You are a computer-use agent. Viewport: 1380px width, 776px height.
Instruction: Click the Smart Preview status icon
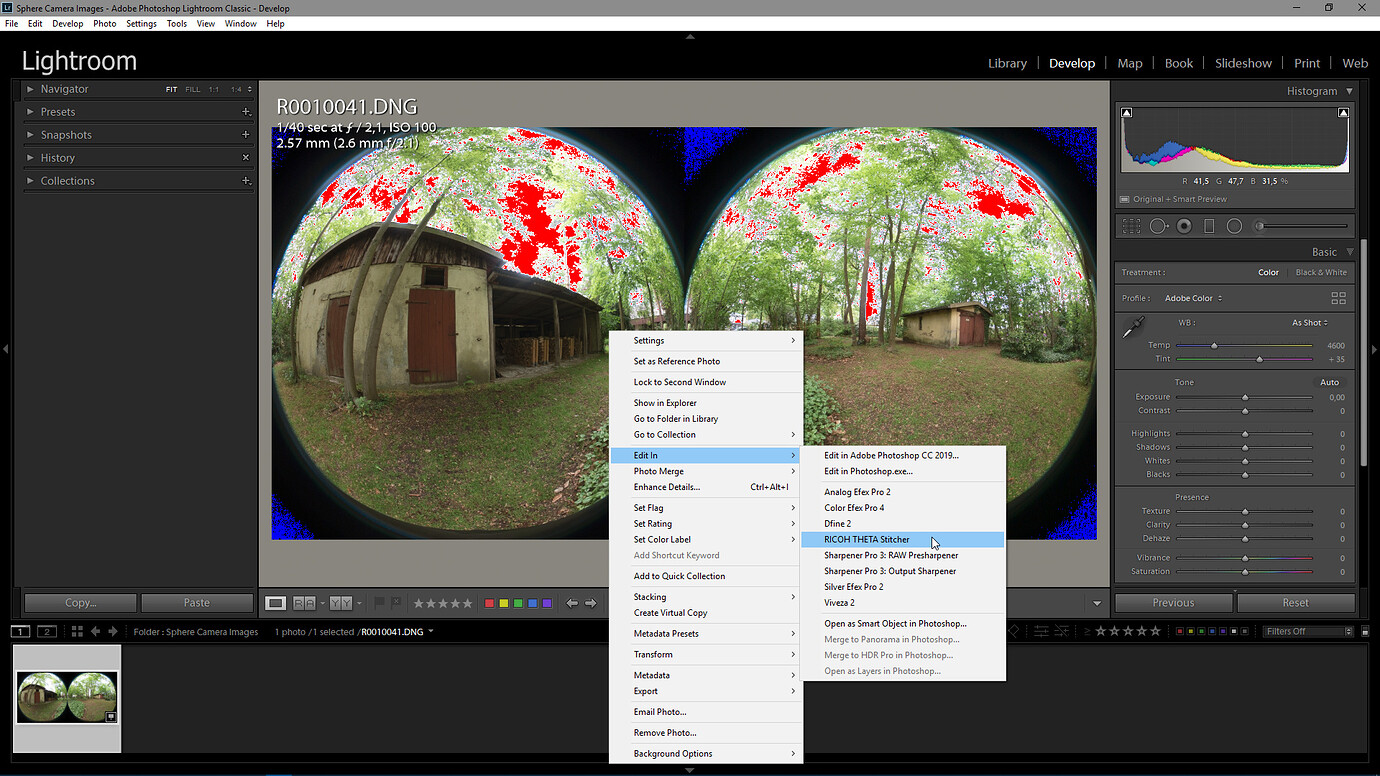[1125, 199]
